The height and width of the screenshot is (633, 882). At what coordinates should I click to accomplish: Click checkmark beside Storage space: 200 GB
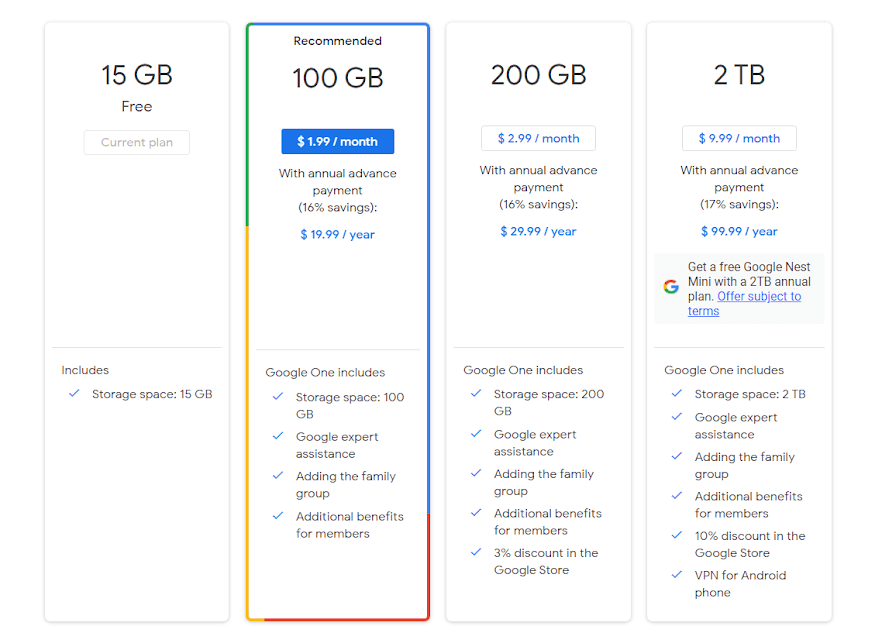476,394
